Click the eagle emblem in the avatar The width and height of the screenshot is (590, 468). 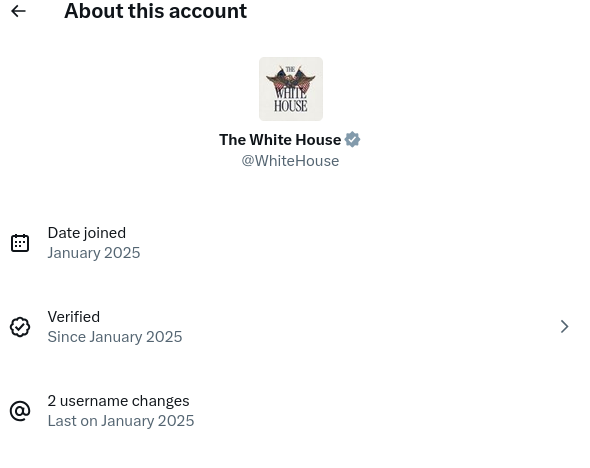(290, 80)
